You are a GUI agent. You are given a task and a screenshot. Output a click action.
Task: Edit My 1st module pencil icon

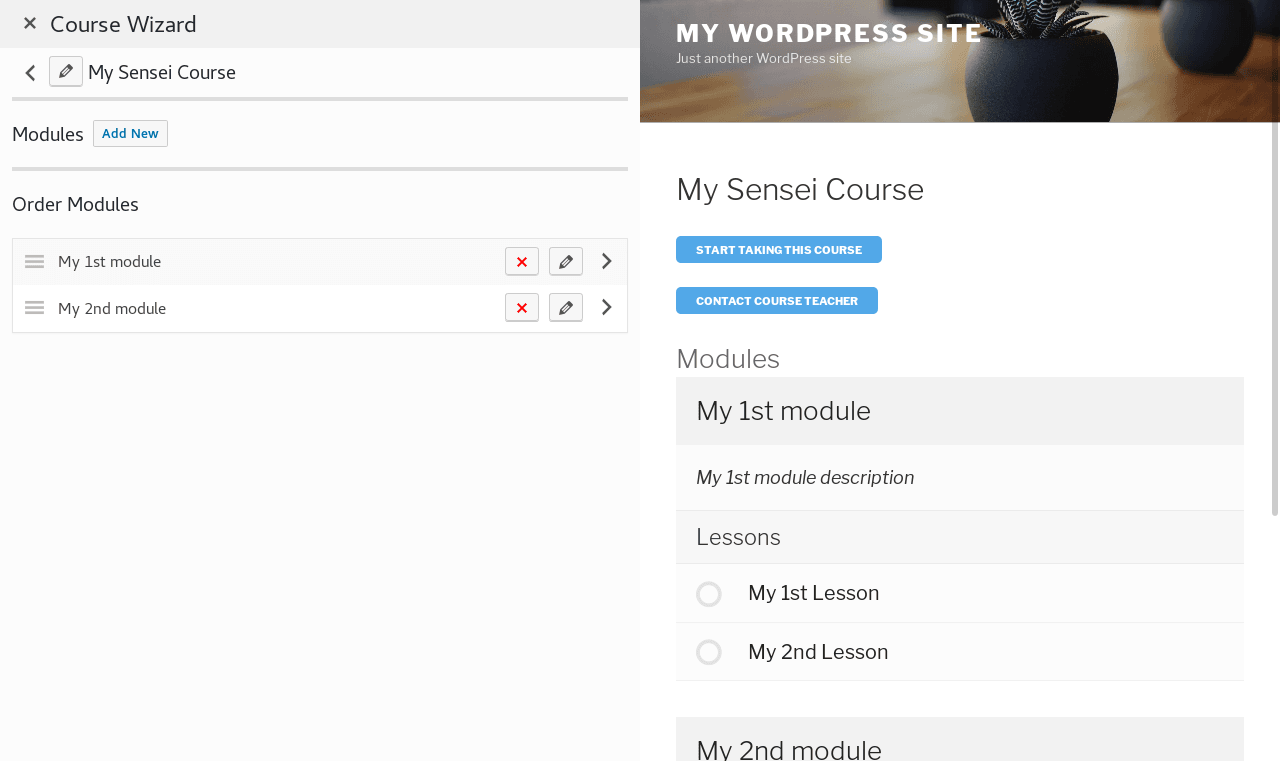point(565,262)
